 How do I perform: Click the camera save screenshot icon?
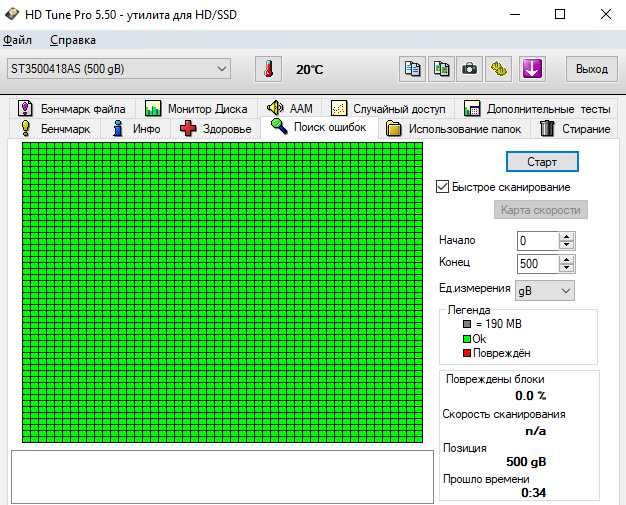coord(470,69)
